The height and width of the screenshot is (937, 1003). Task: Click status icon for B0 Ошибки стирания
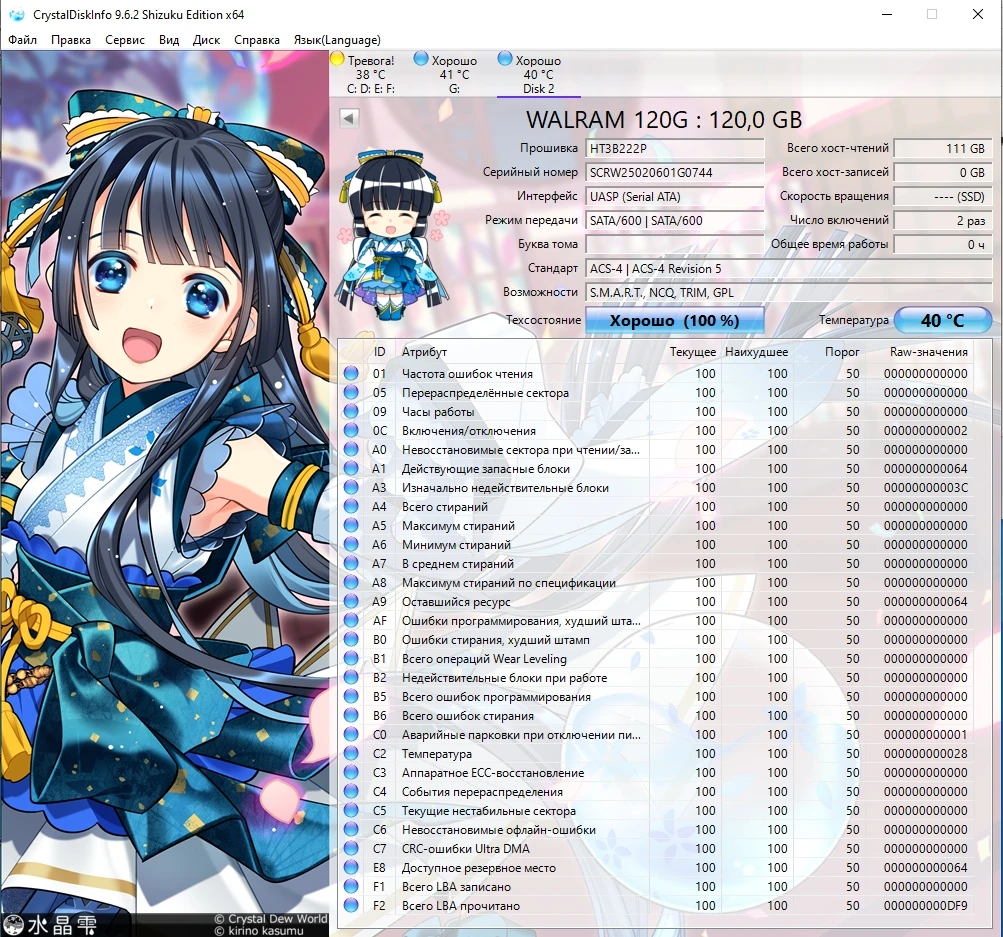point(351,640)
